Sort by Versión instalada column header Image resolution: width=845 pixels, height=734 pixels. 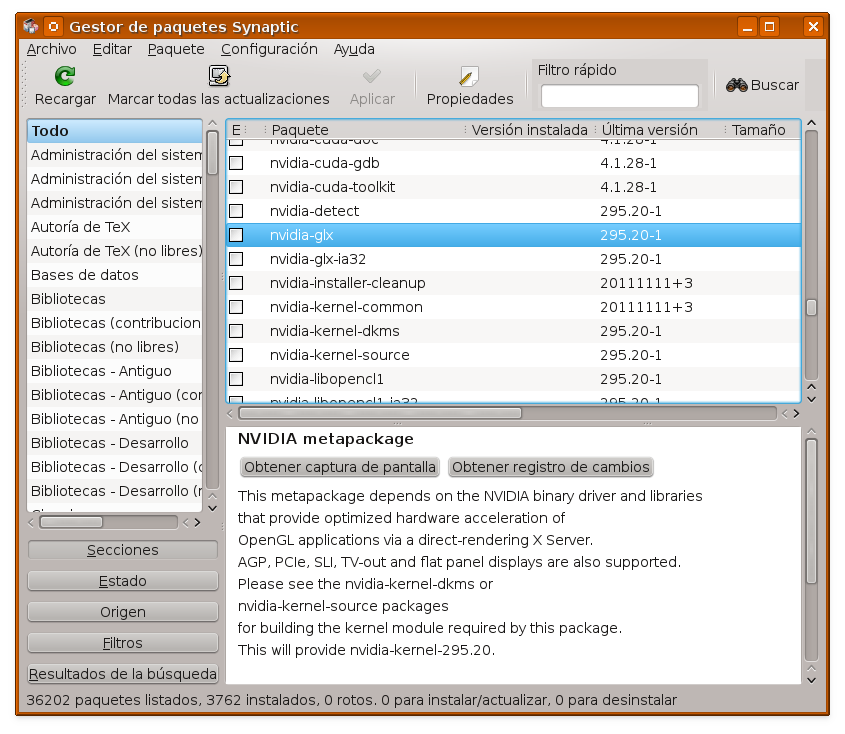click(x=529, y=130)
